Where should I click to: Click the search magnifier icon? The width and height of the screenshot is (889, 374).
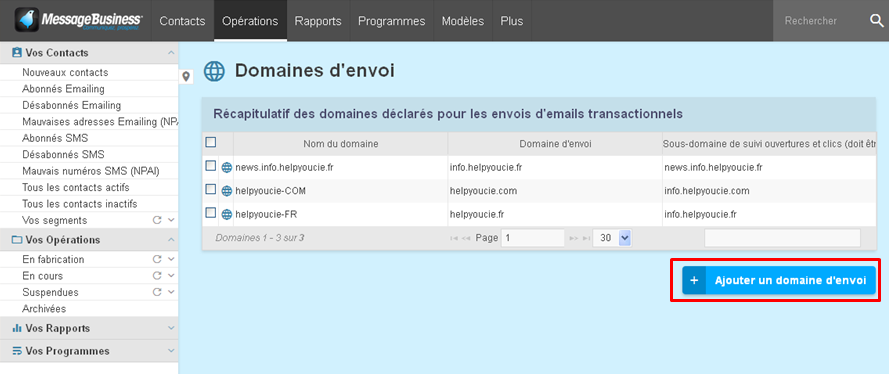tap(877, 20)
